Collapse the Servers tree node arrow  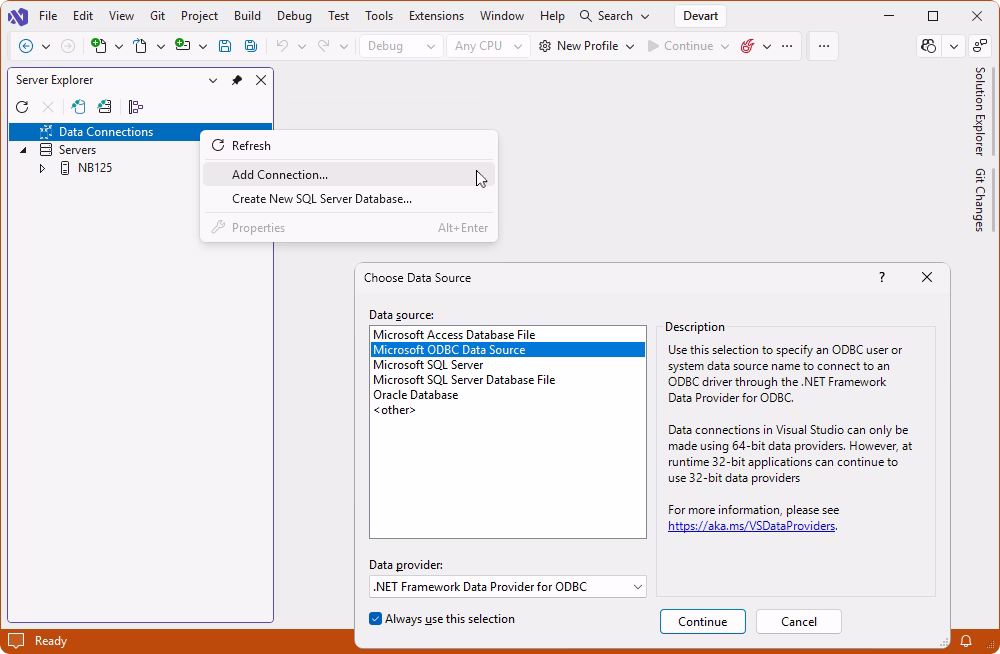pyautogui.click(x=24, y=150)
